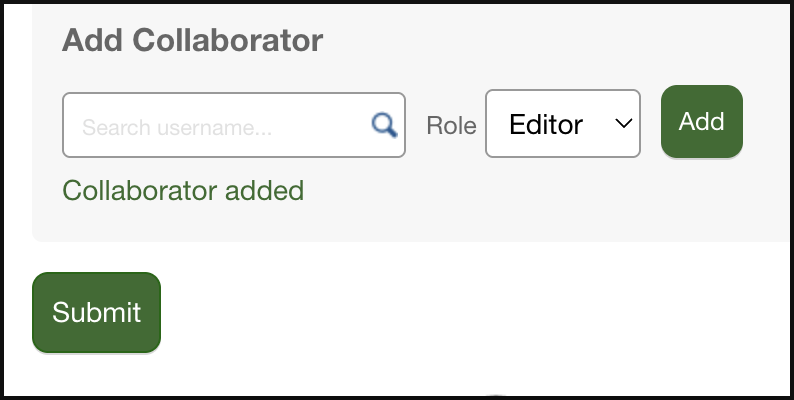This screenshot has height=400, width=794.
Task: Add the collaborator with Add button
Action: [x=701, y=121]
